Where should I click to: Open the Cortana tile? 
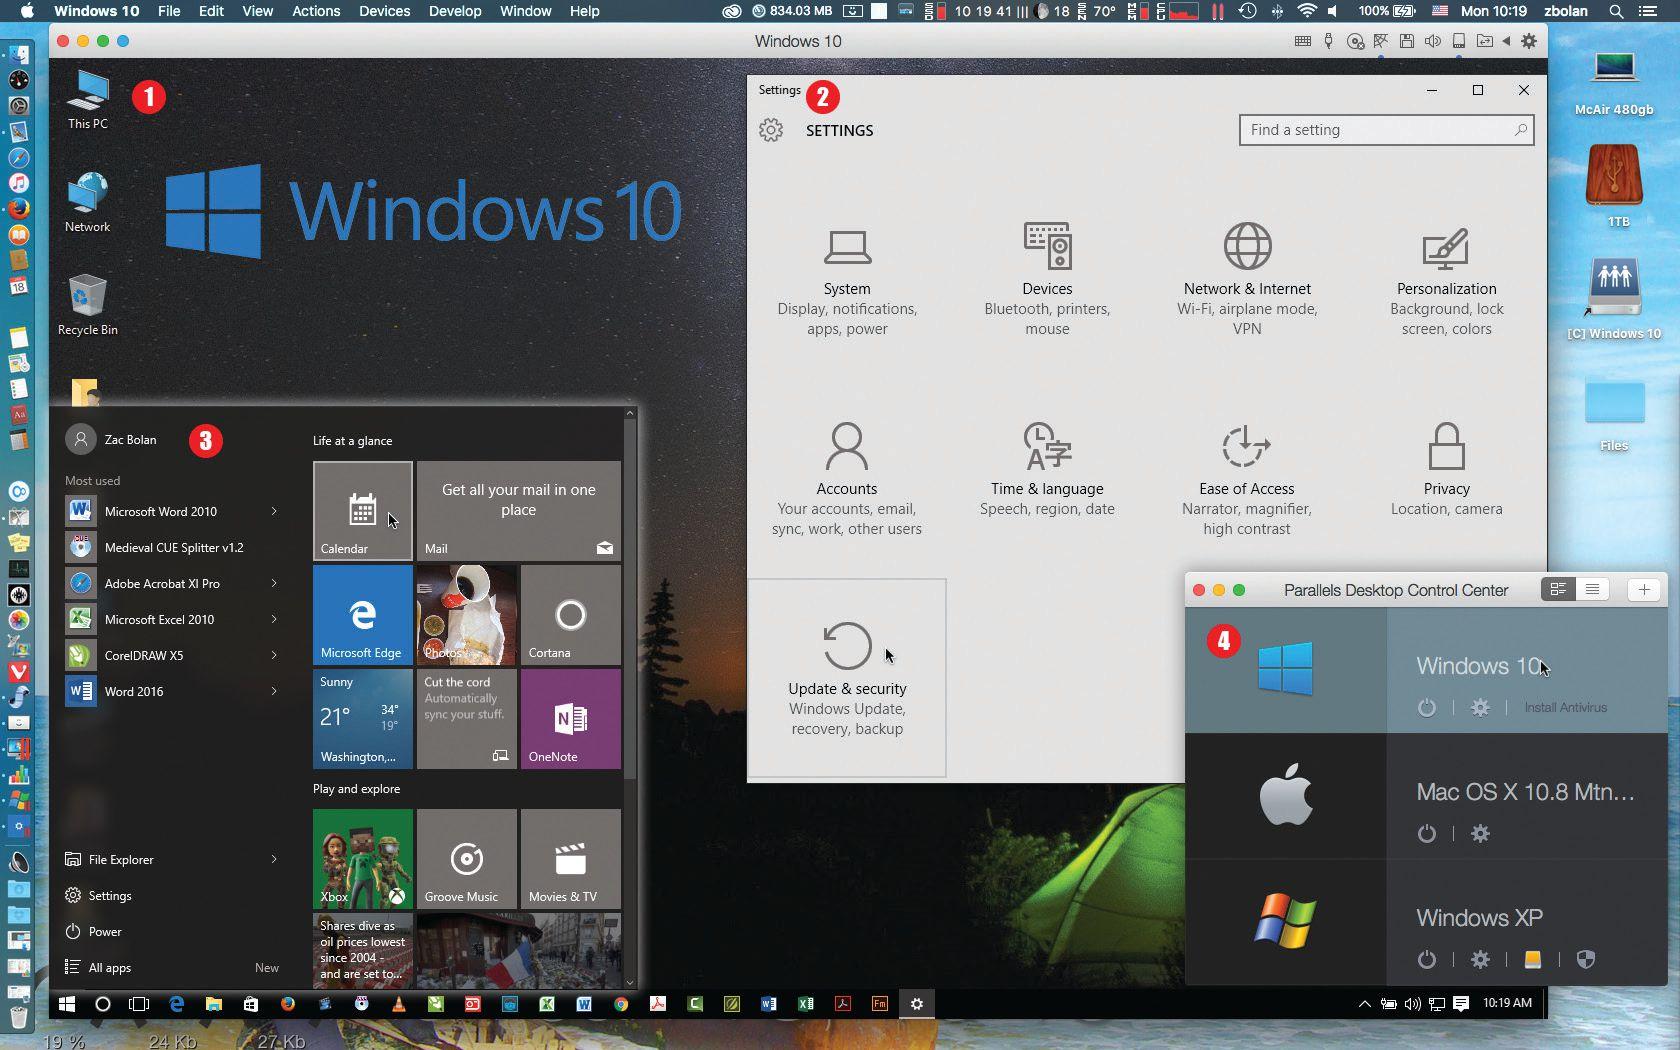point(571,615)
